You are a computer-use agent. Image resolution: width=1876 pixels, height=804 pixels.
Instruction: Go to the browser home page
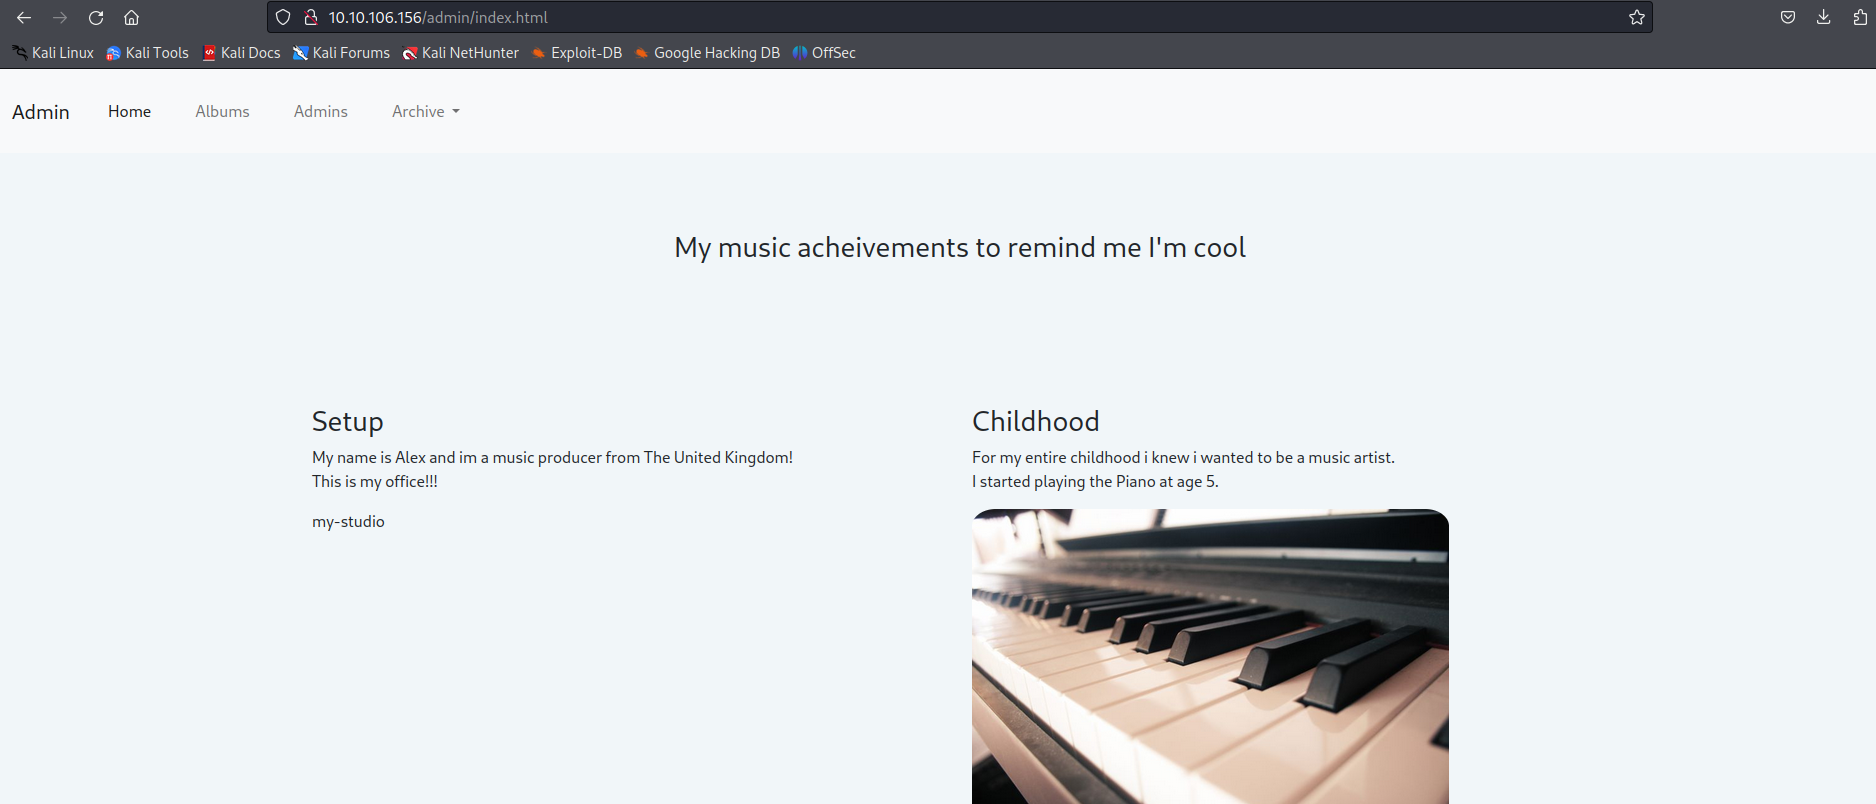pos(131,18)
